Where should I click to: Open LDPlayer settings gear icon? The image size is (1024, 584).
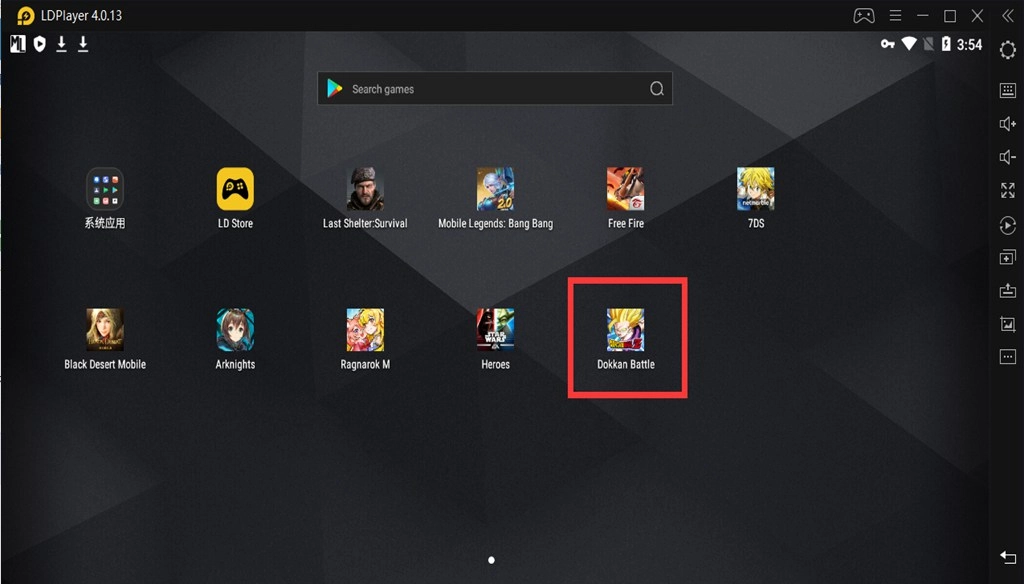pyautogui.click(x=1007, y=50)
